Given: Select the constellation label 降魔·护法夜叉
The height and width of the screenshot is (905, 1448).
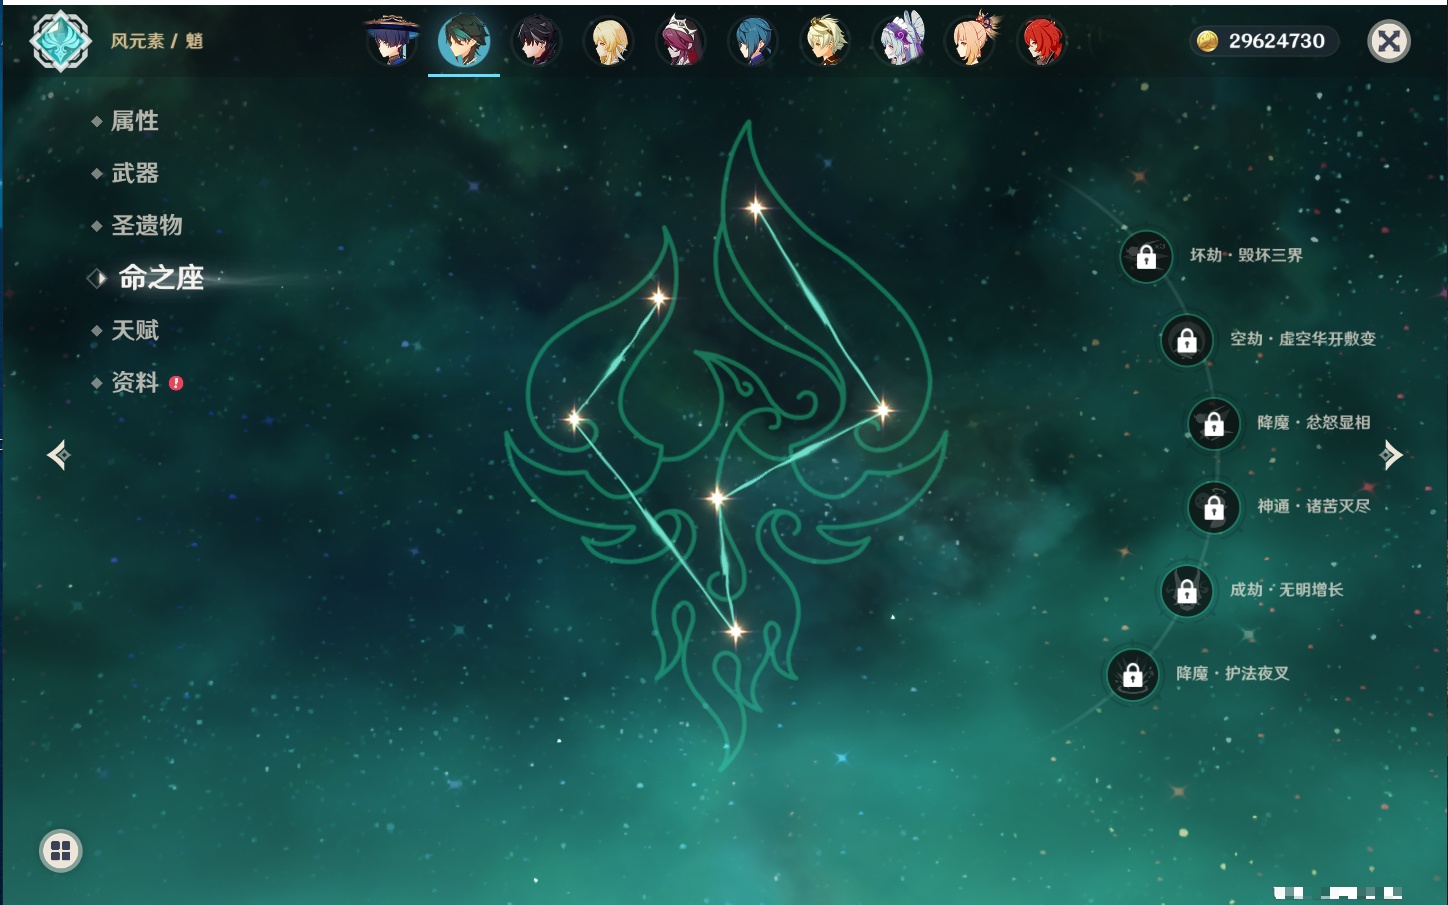Looking at the screenshot, I should (x=1233, y=674).
